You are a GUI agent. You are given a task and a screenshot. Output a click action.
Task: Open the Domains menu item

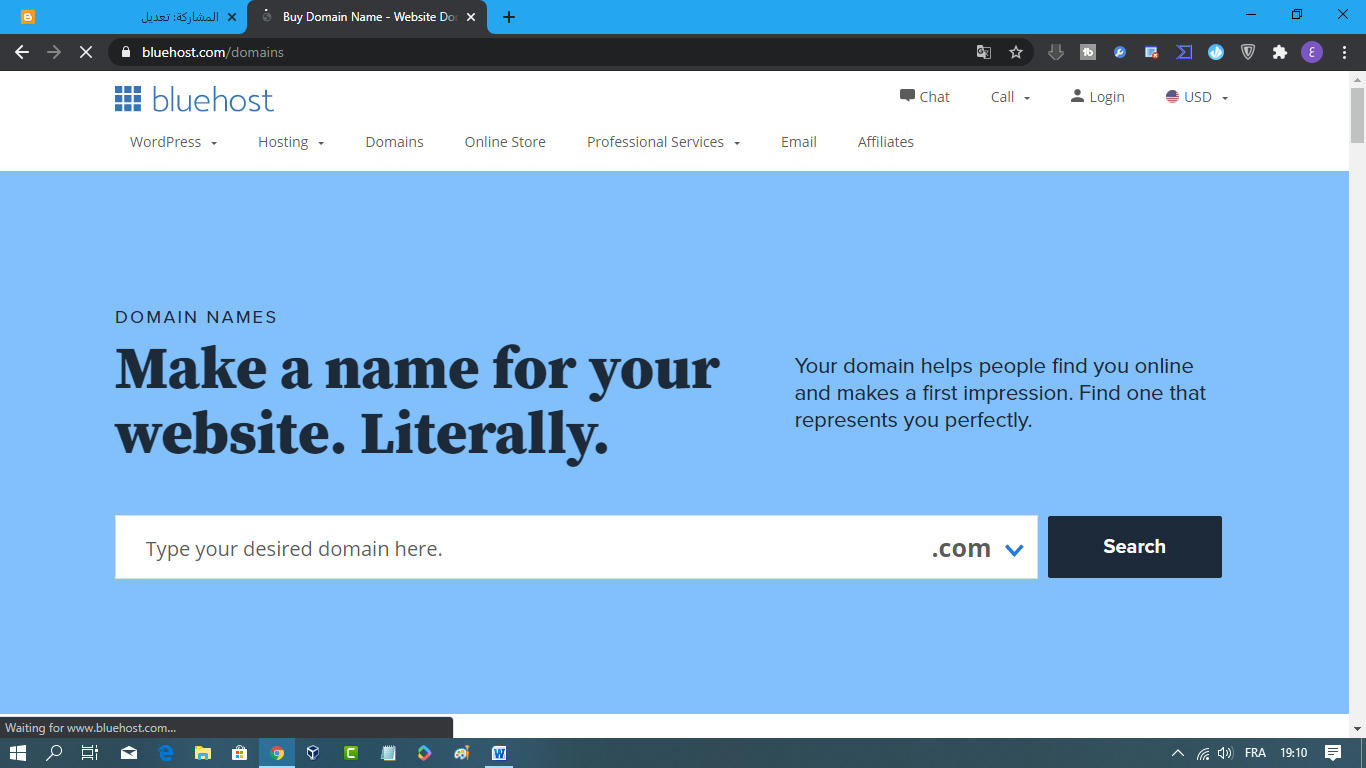point(394,142)
